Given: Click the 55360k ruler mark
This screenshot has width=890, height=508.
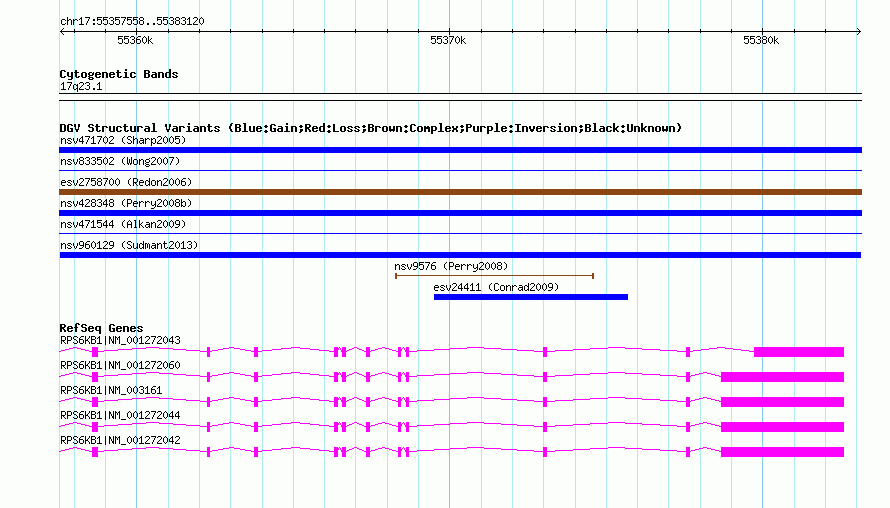Looking at the screenshot, I should (135, 40).
